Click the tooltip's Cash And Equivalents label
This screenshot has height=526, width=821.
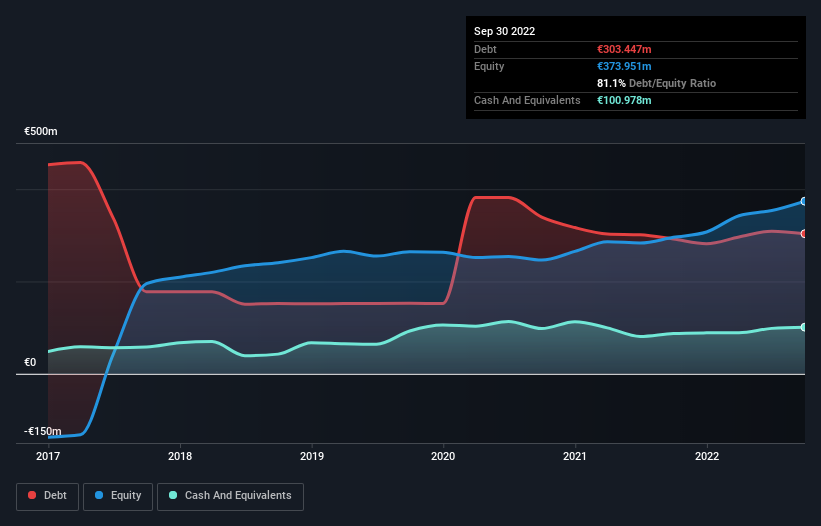527,100
